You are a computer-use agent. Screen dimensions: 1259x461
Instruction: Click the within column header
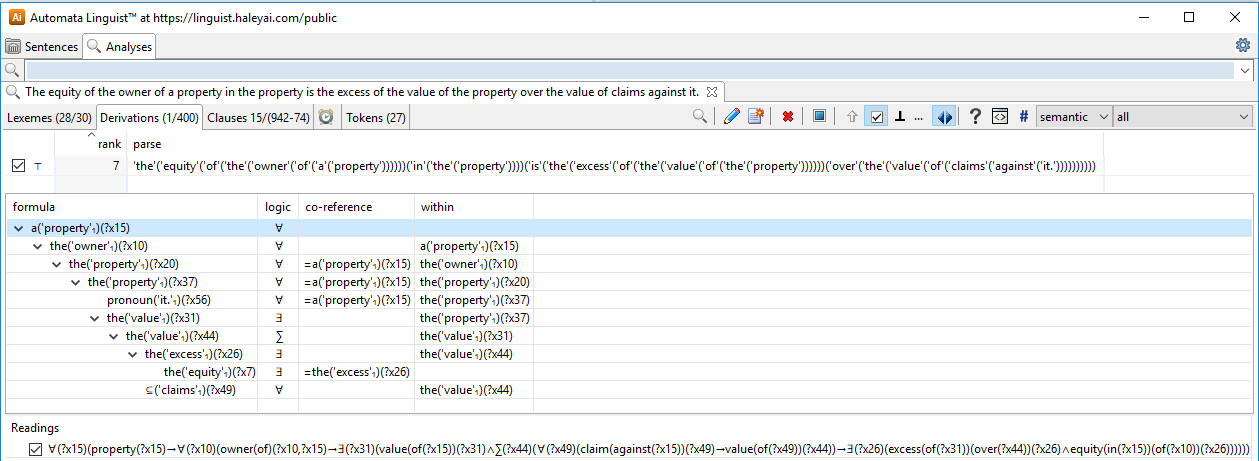(x=438, y=207)
